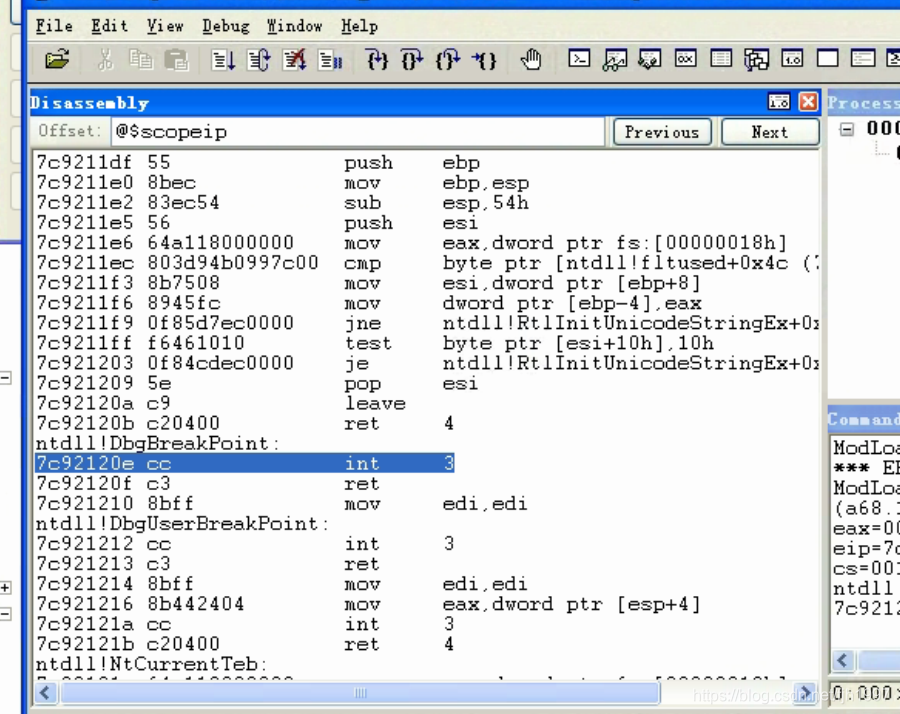Viewport: 900px width, 714px height.
Task: Open the Window menu
Action: pyautogui.click(x=294, y=26)
